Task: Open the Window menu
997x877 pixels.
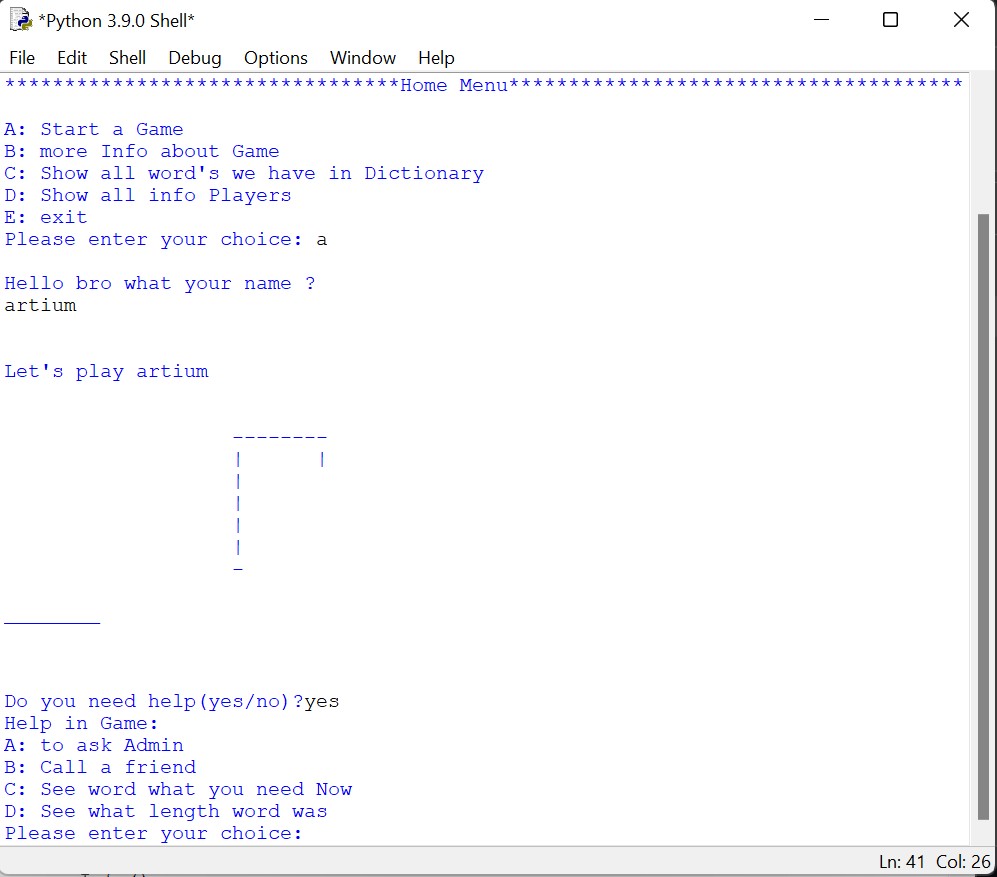Action: (x=362, y=57)
